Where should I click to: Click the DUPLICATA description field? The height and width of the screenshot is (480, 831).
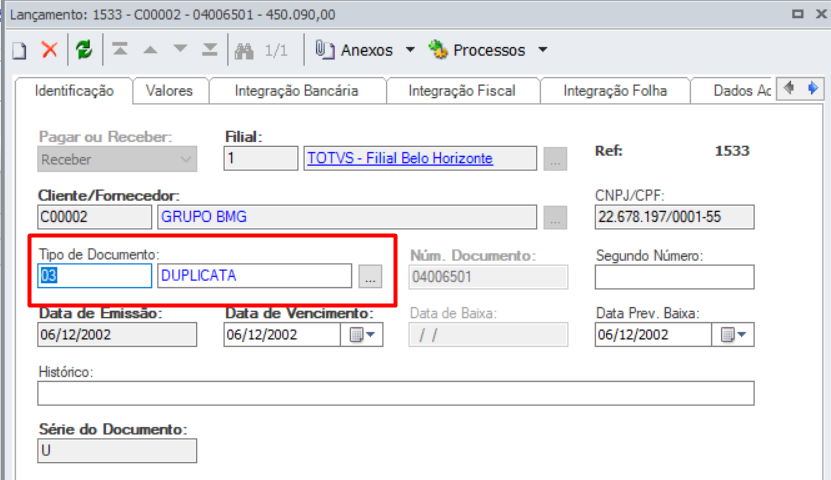[x=254, y=276]
